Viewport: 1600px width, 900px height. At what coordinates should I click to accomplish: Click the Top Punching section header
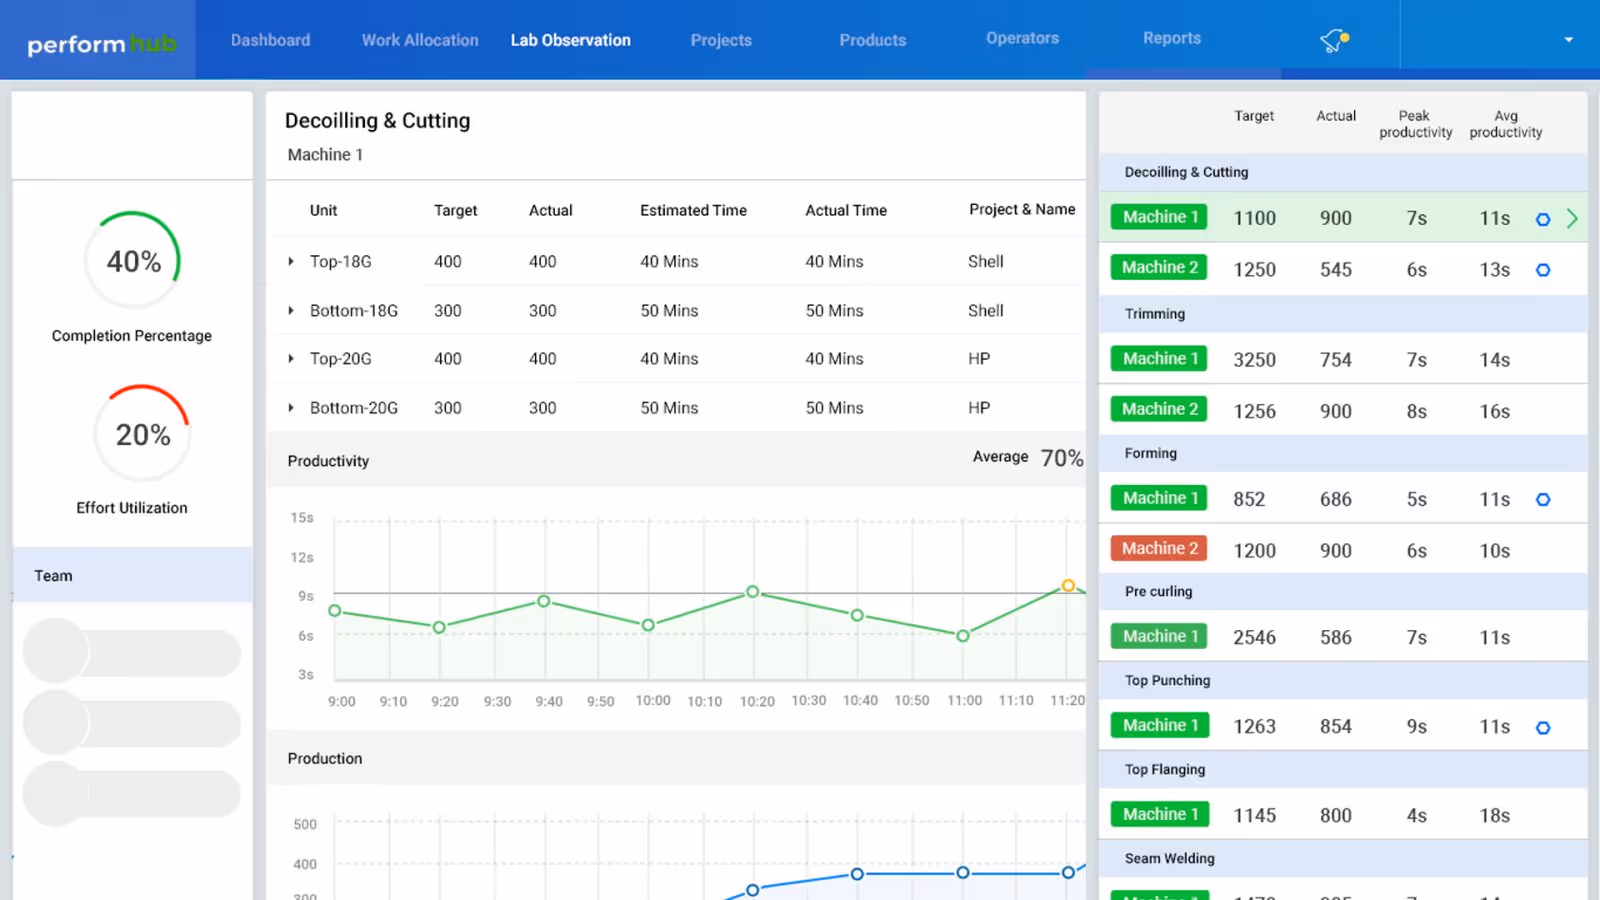click(1342, 681)
